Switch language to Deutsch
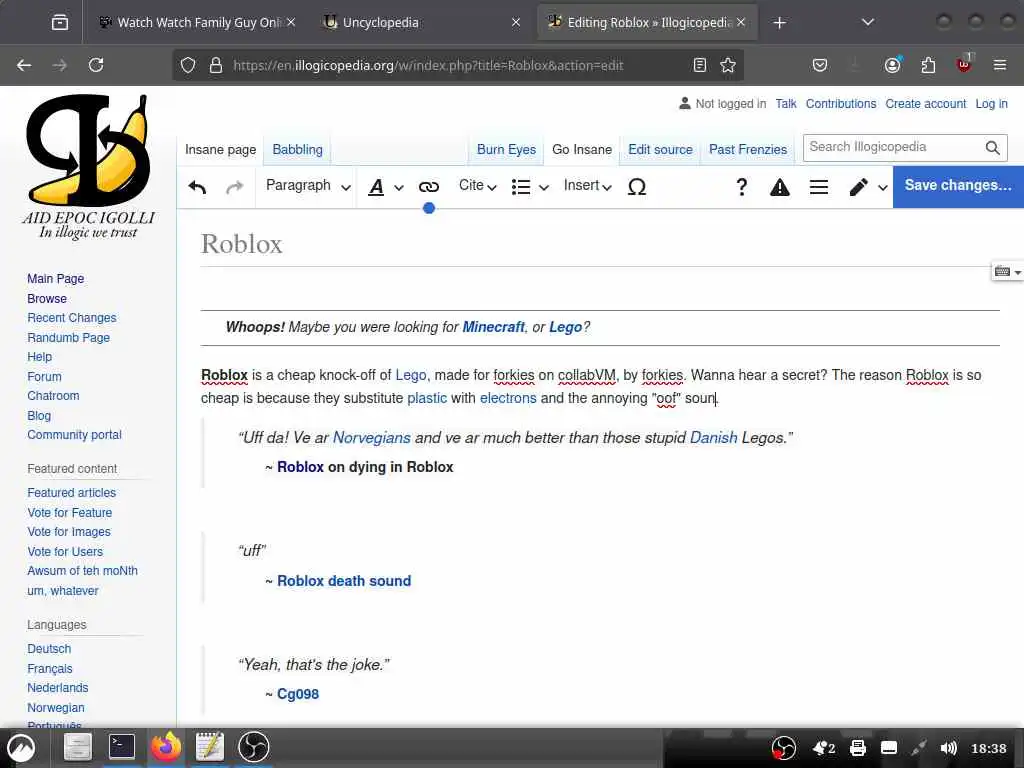 49,649
